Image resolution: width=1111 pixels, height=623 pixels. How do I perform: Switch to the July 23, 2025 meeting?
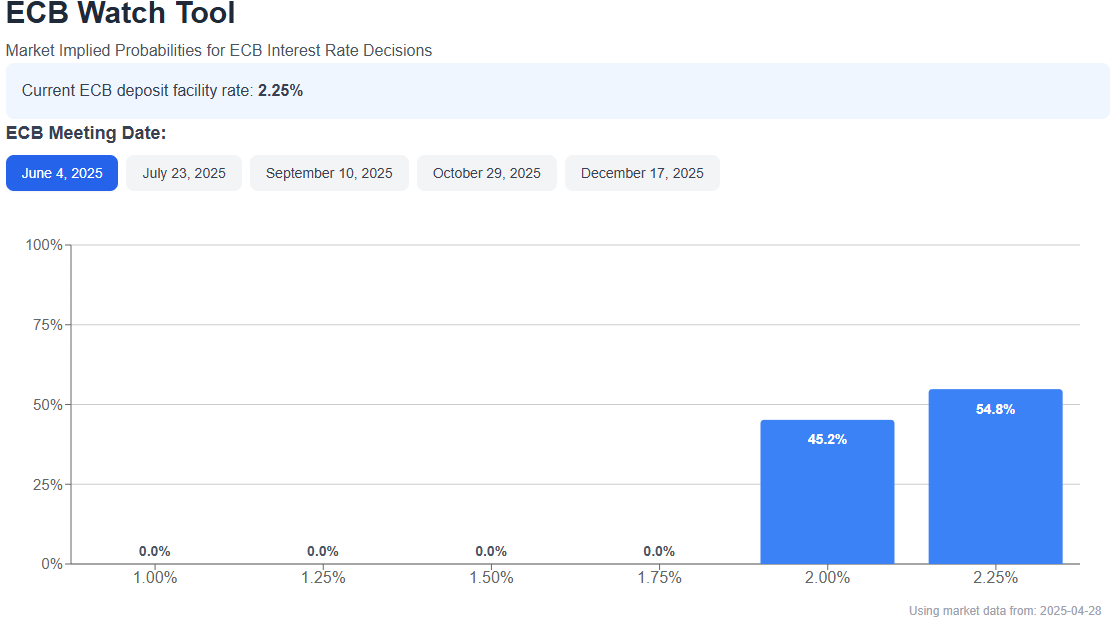tap(184, 173)
